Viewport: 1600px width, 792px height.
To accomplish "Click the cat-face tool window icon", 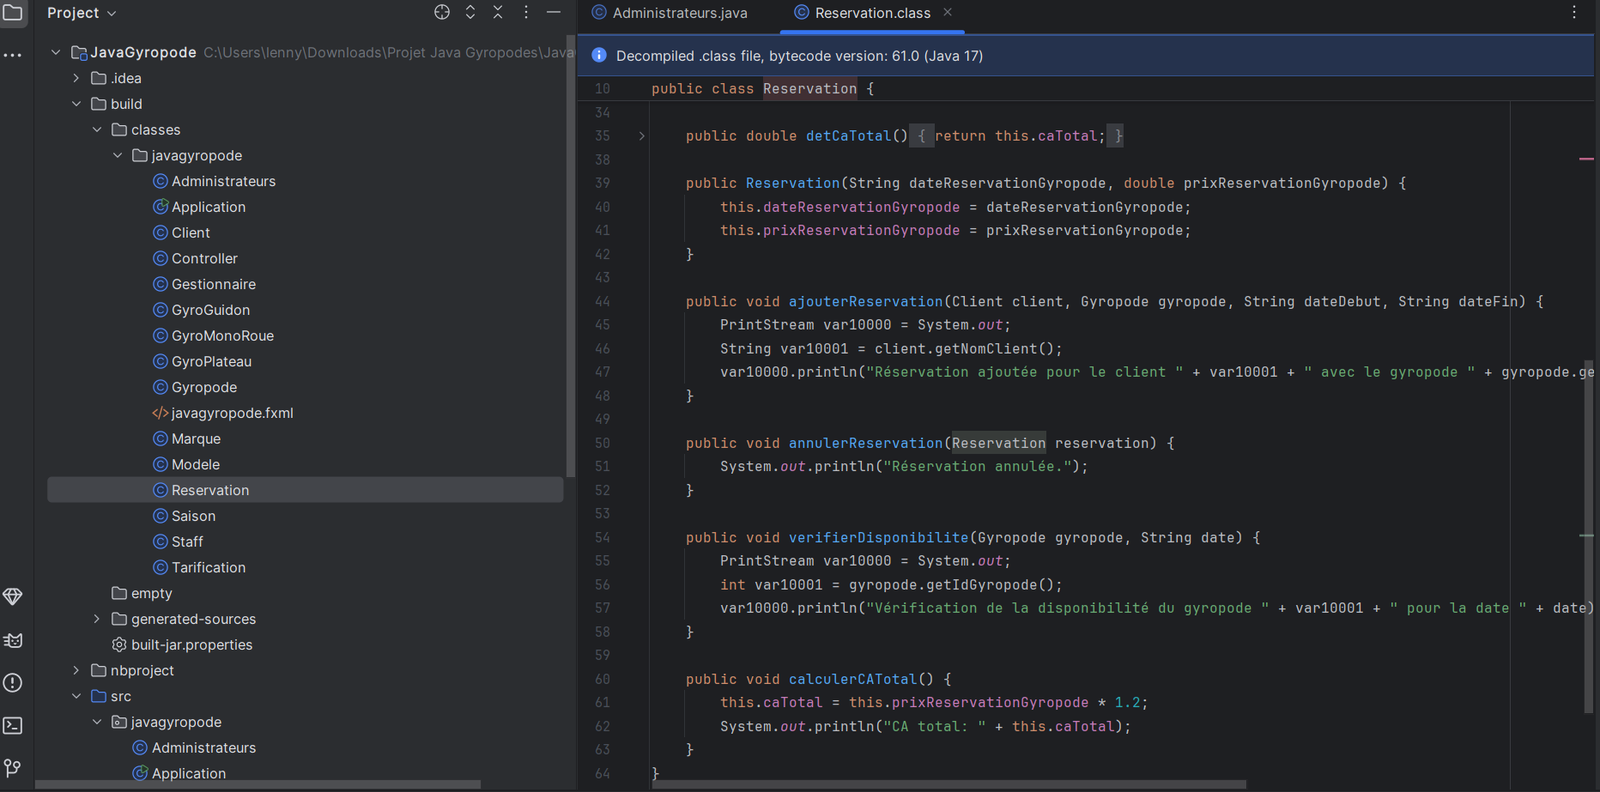I will click(x=13, y=640).
